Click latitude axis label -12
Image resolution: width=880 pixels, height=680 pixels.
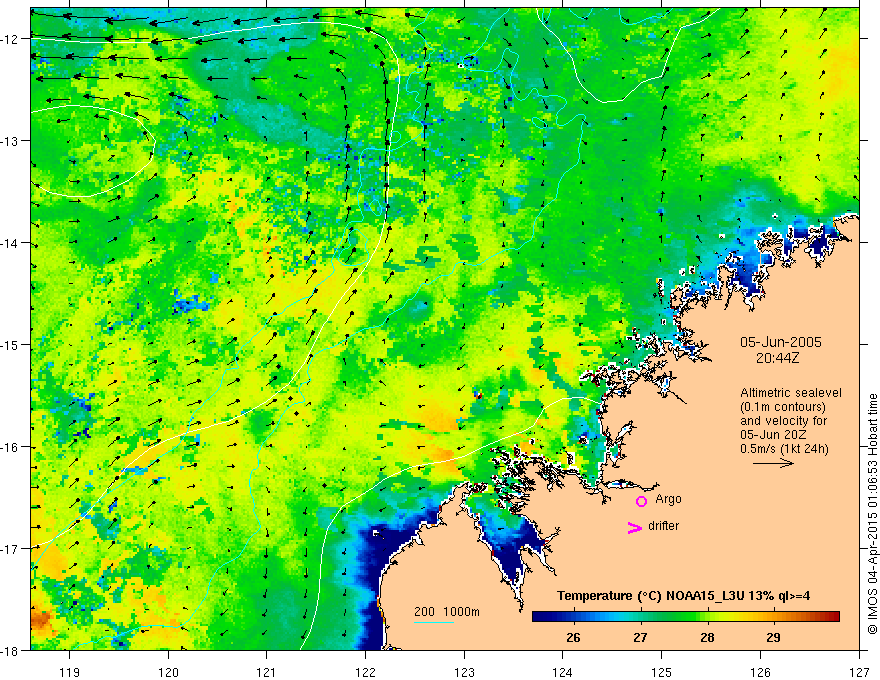[11, 39]
